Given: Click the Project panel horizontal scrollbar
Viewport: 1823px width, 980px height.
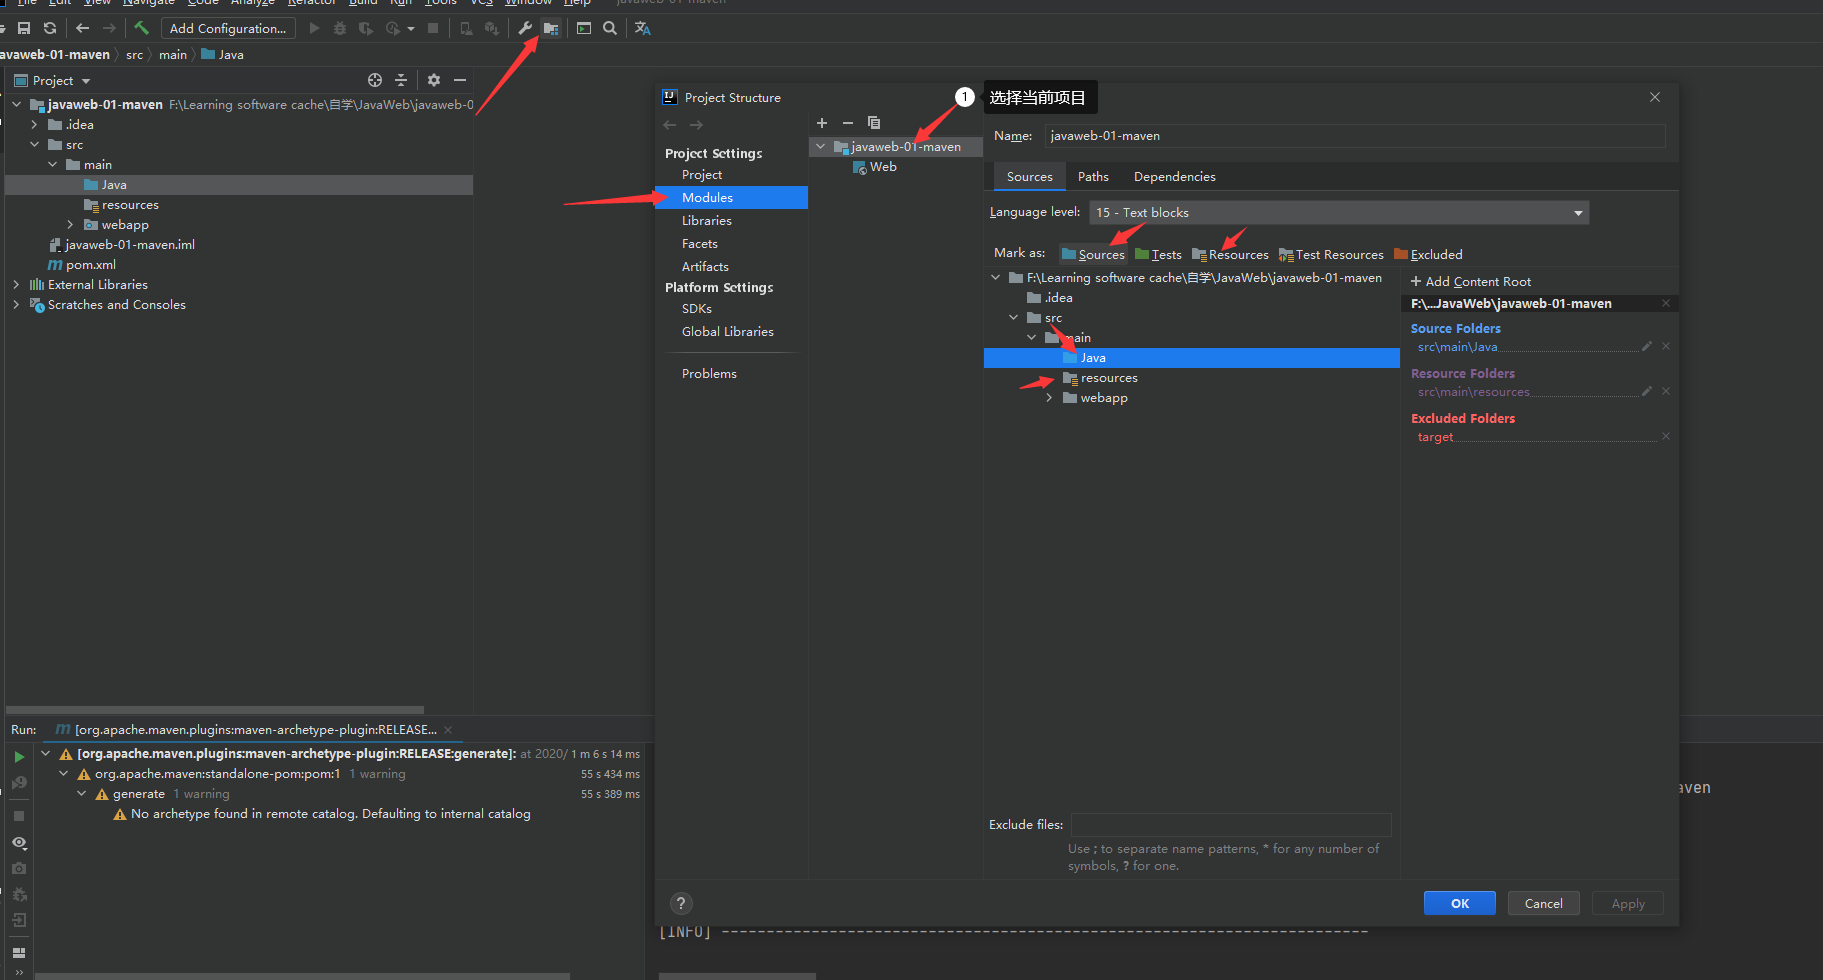Looking at the screenshot, I should pos(215,709).
